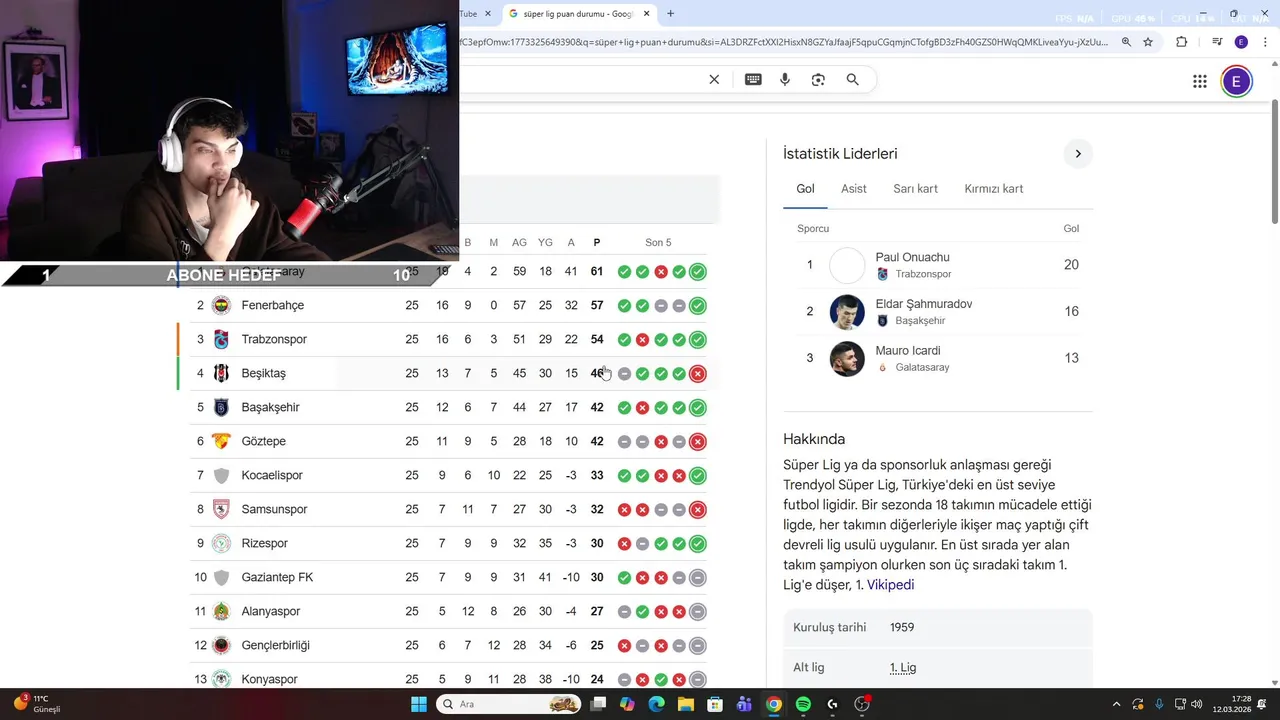
Task: Click Mauro Icardi's photo thumbnail
Action: 847,358
